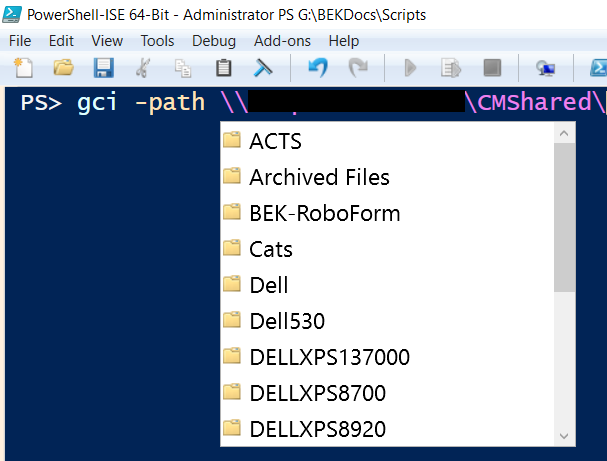
Task: Select DELLXPS8700 in the IntelliSense list
Action: [317, 393]
